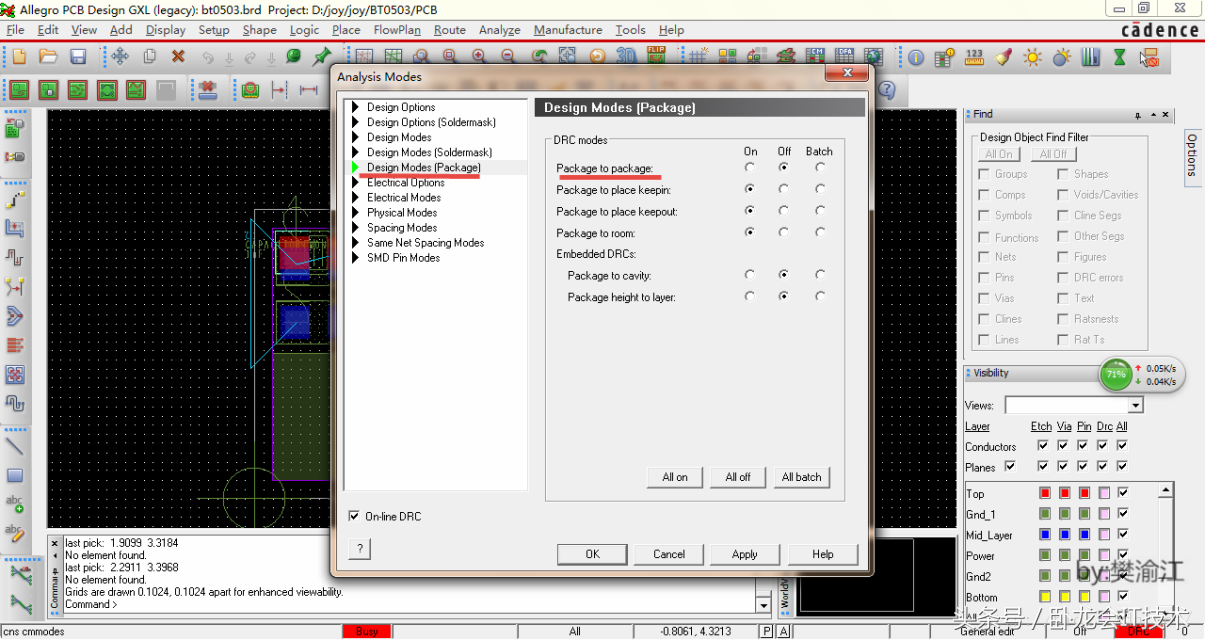The width and height of the screenshot is (1205, 640).
Task: Click the Mid_Layer blue Etch swatch
Action: coord(1045,535)
